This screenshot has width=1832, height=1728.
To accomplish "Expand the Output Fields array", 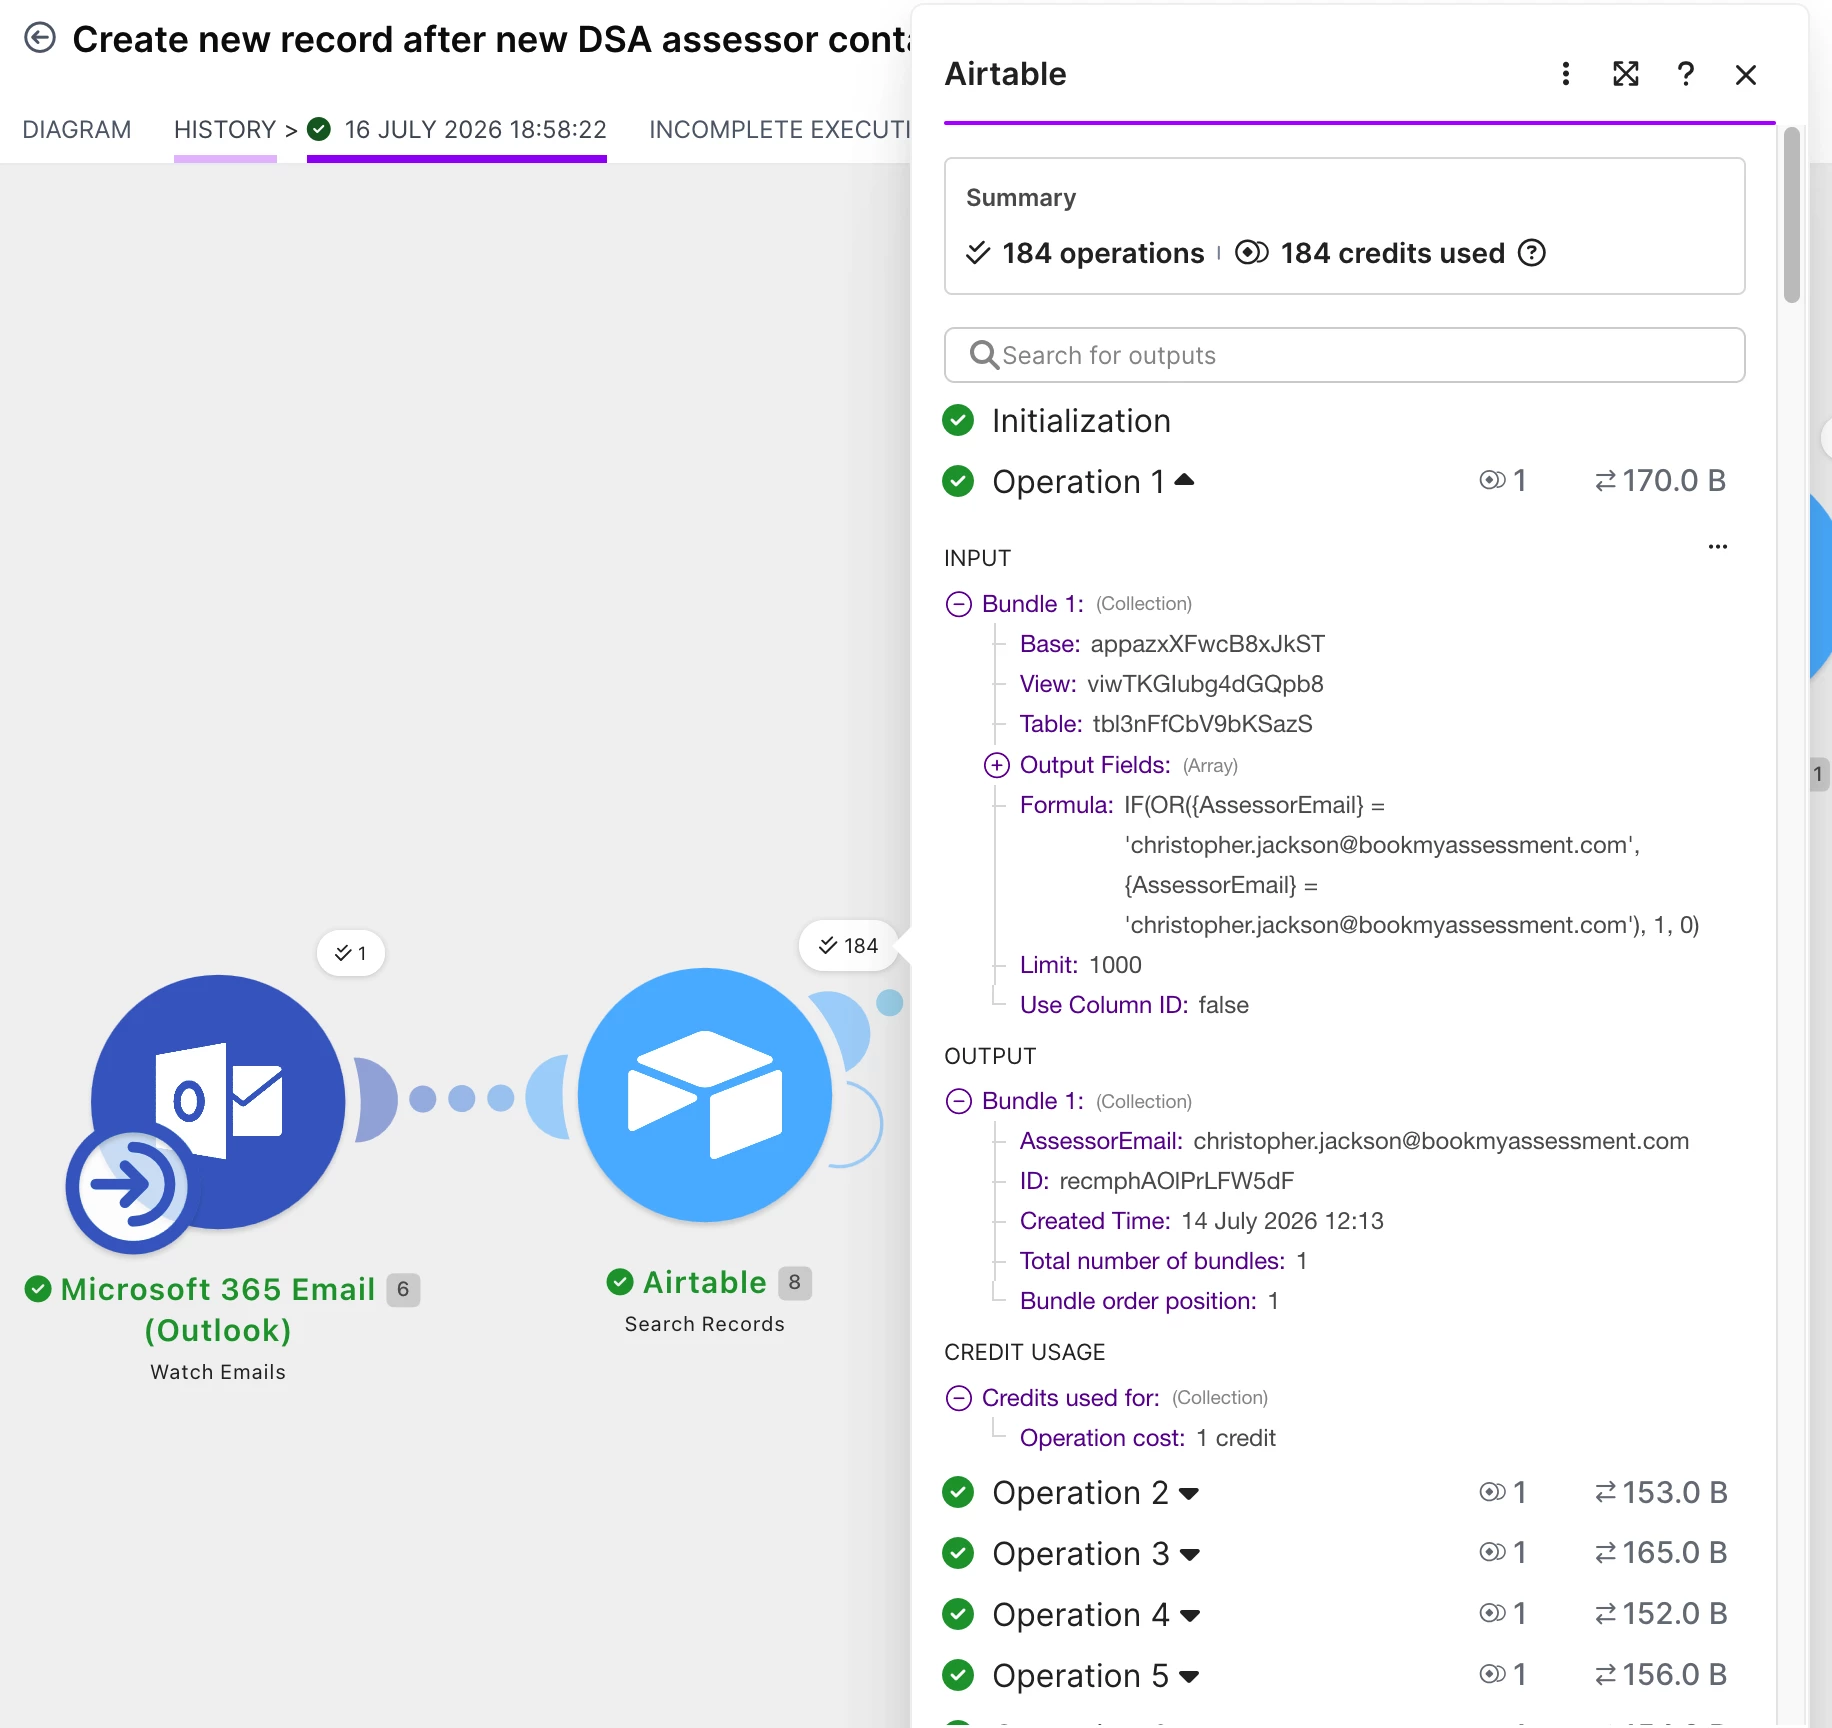I will pos(996,765).
